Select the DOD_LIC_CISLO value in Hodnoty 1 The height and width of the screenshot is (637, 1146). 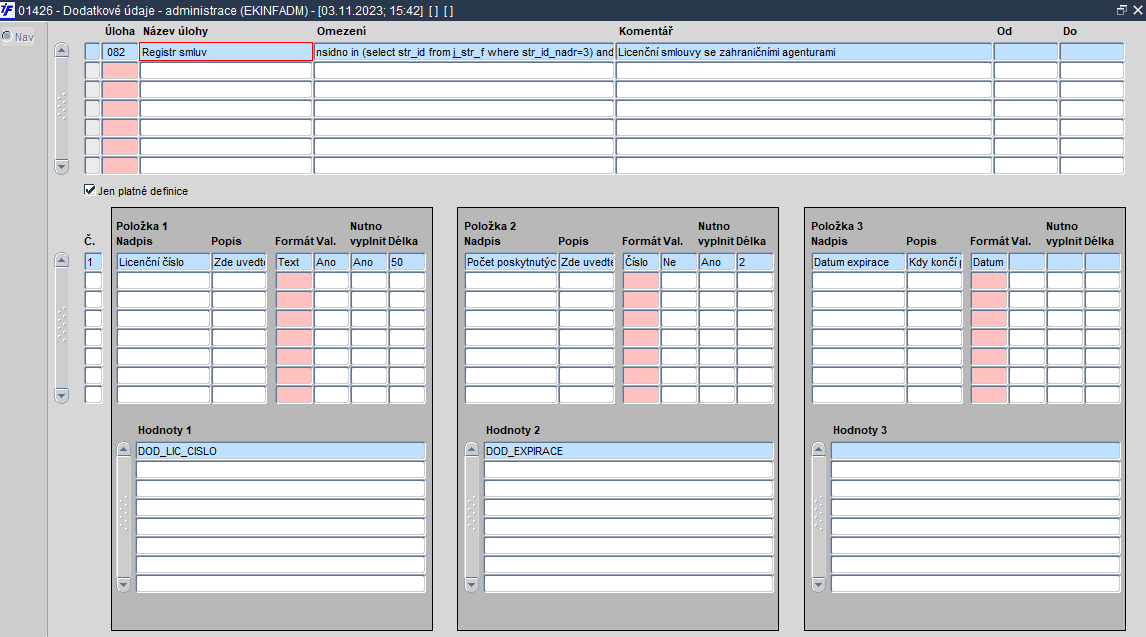(x=281, y=451)
